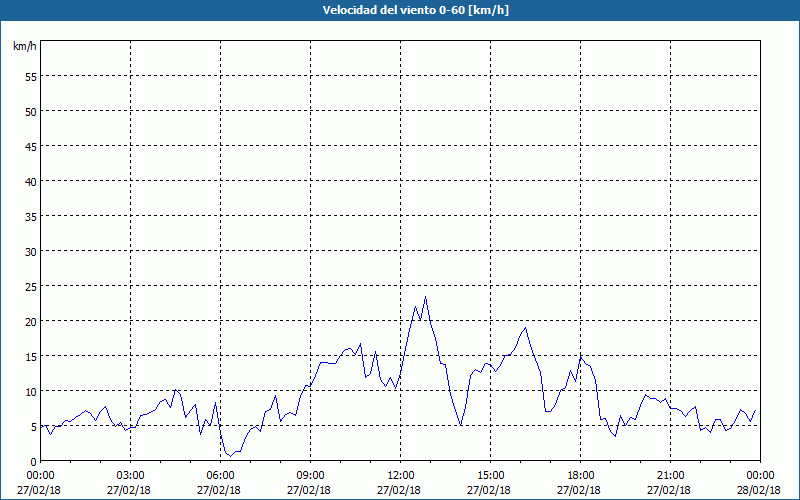Click the y-axis value 50
Image resolution: width=800 pixels, height=500 pixels.
(x=31, y=111)
